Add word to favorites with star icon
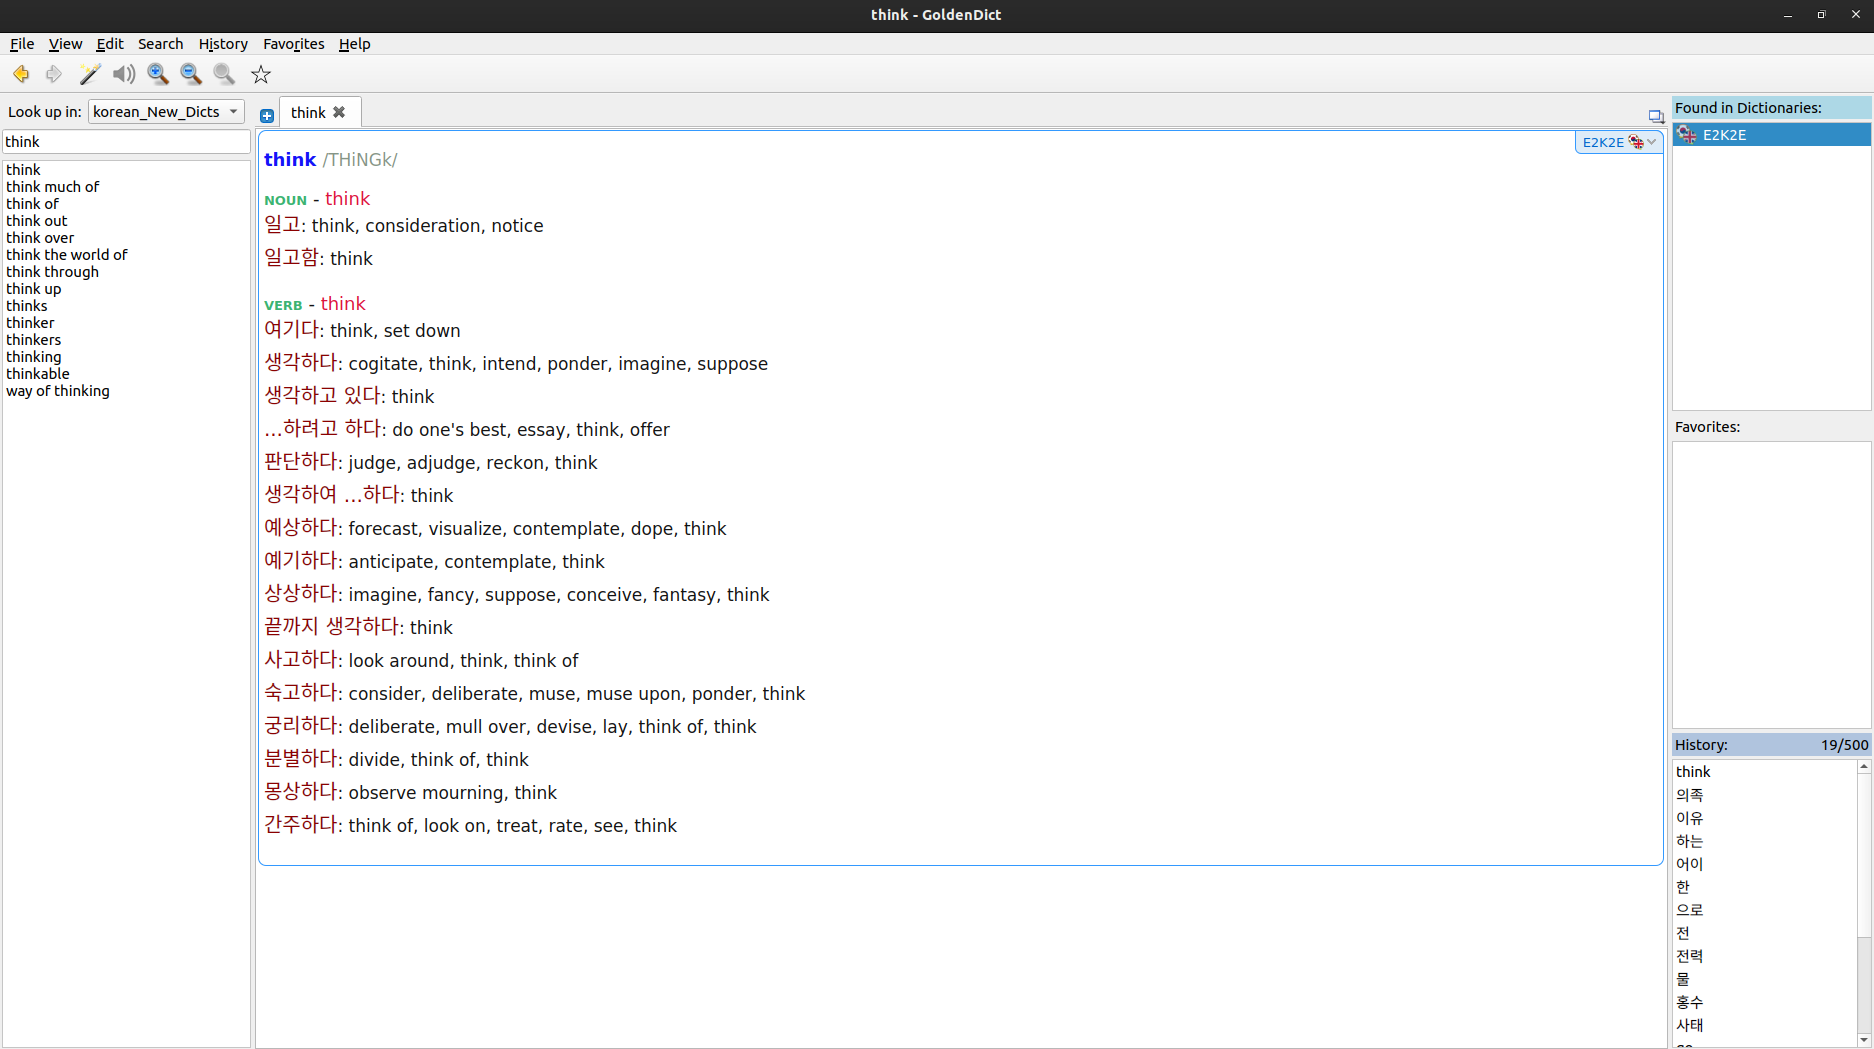1874x1049 pixels. [x=261, y=74]
